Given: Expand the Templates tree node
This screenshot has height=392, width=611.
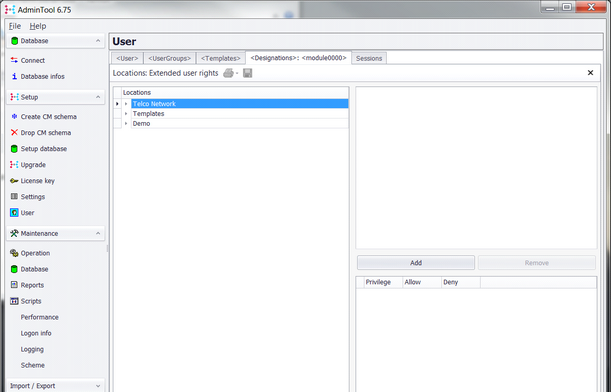Looking at the screenshot, I should click(x=126, y=113).
